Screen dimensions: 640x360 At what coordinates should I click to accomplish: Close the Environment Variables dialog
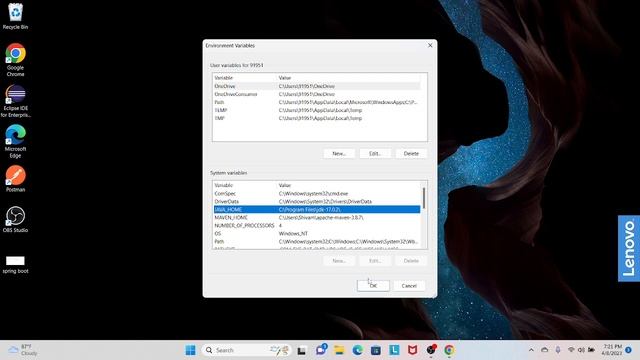pyautogui.click(x=430, y=45)
